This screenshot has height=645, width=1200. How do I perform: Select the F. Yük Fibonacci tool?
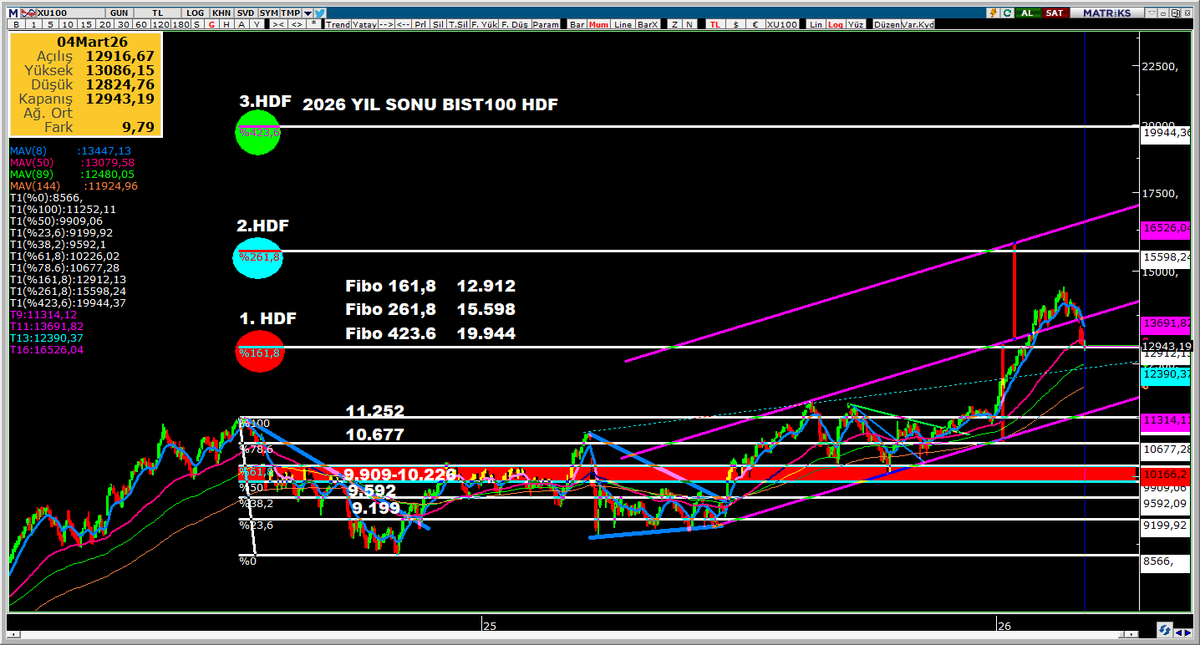pos(482,24)
